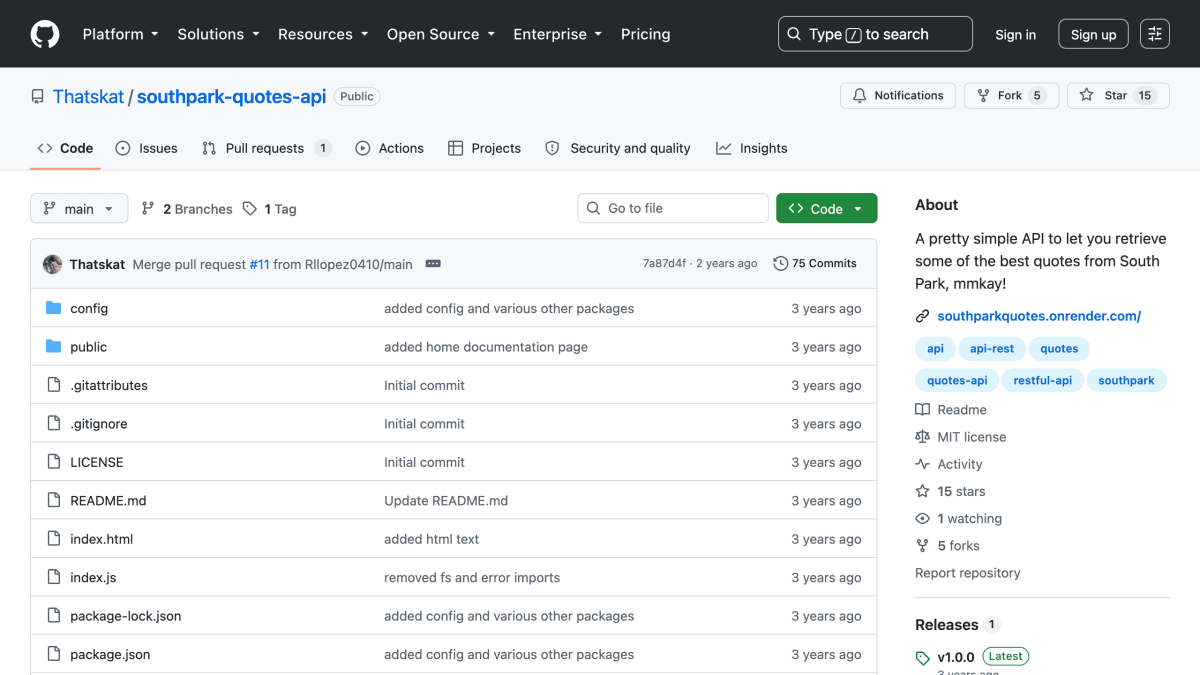The width and height of the screenshot is (1200, 675).
Task: Click the commit details ellipsis icon
Action: pos(433,264)
